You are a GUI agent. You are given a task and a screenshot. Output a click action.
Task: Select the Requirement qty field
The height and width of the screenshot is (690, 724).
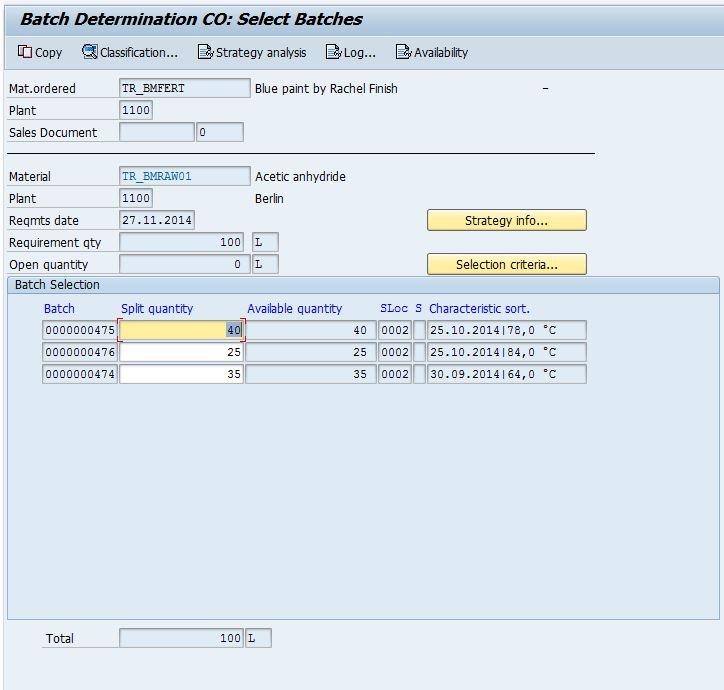(x=181, y=242)
